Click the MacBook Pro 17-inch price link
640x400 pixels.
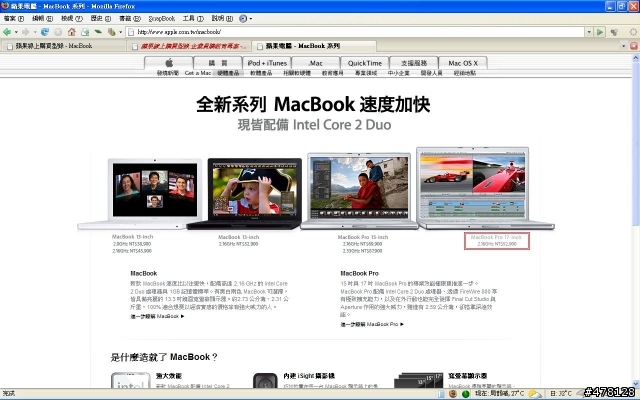(497, 240)
